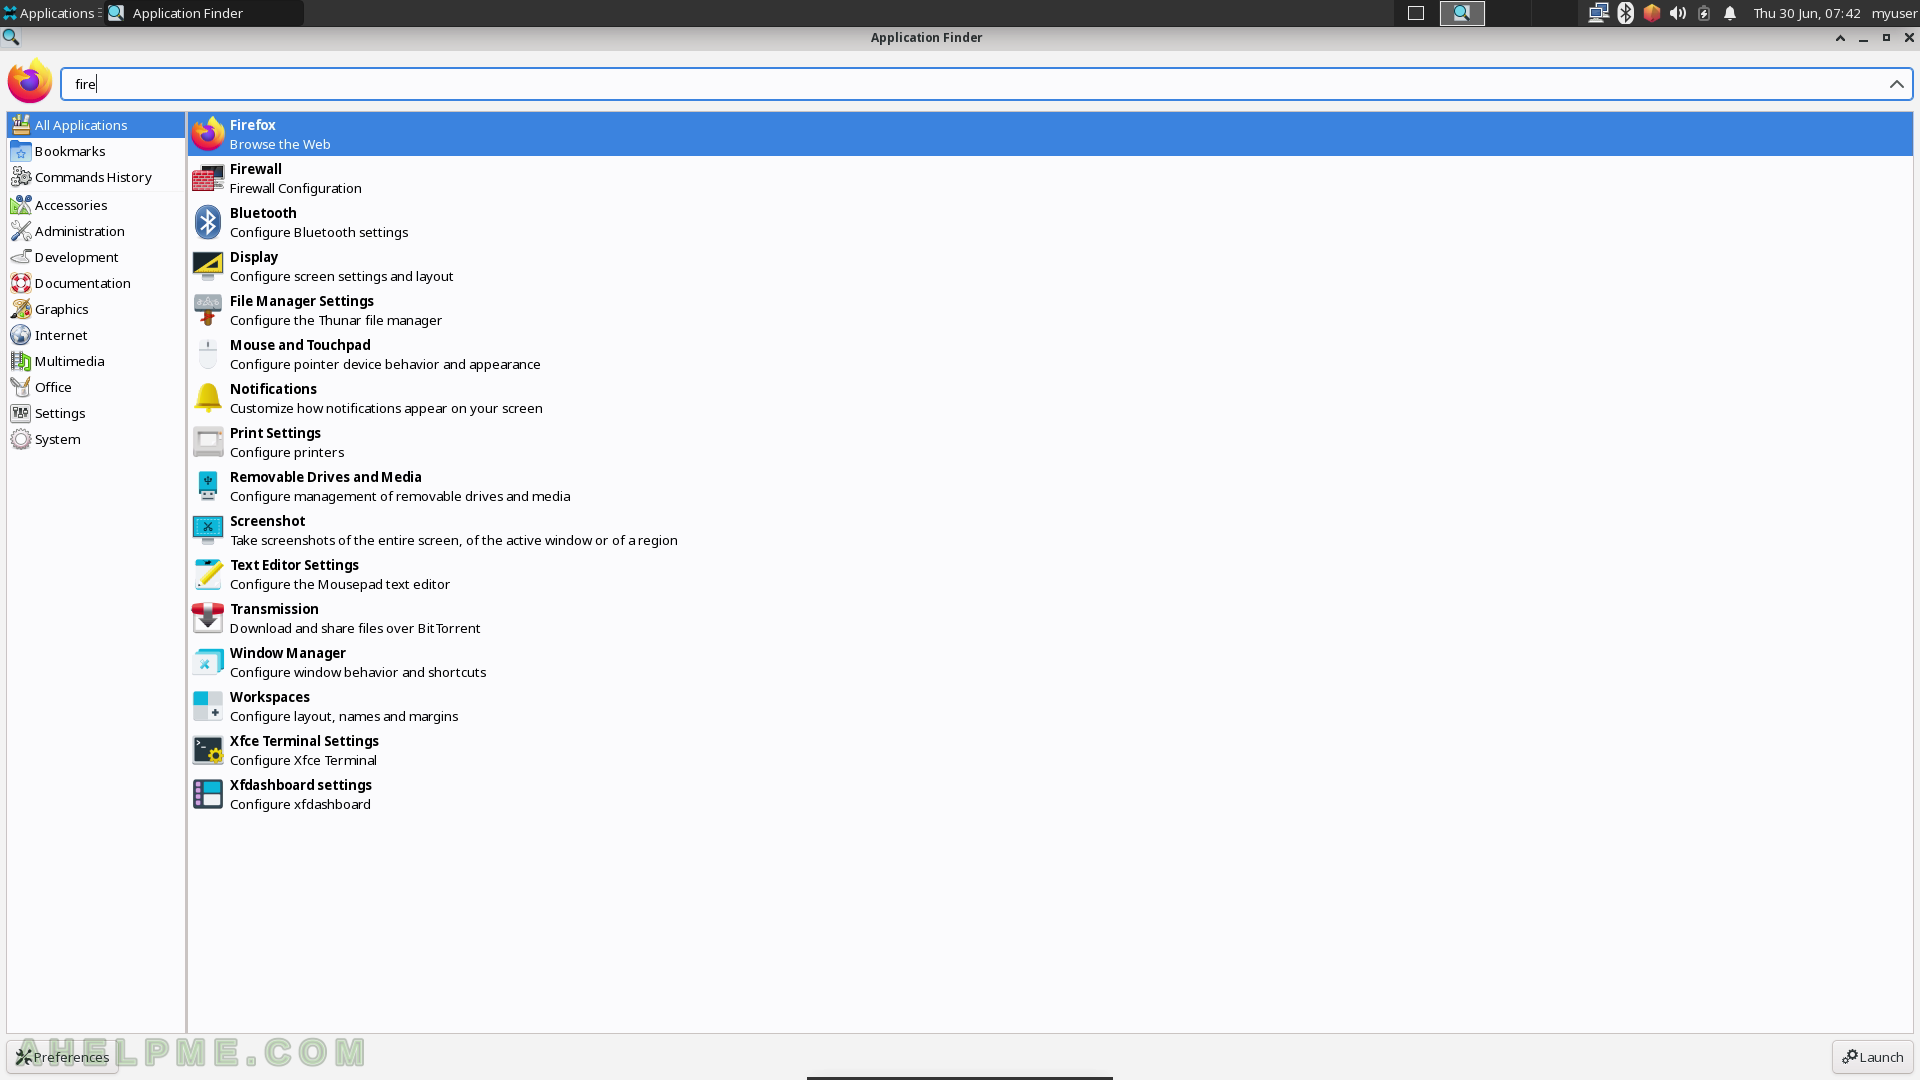The image size is (1920, 1080).
Task: Click the magnifier icon in window title bar
Action: click(11, 37)
